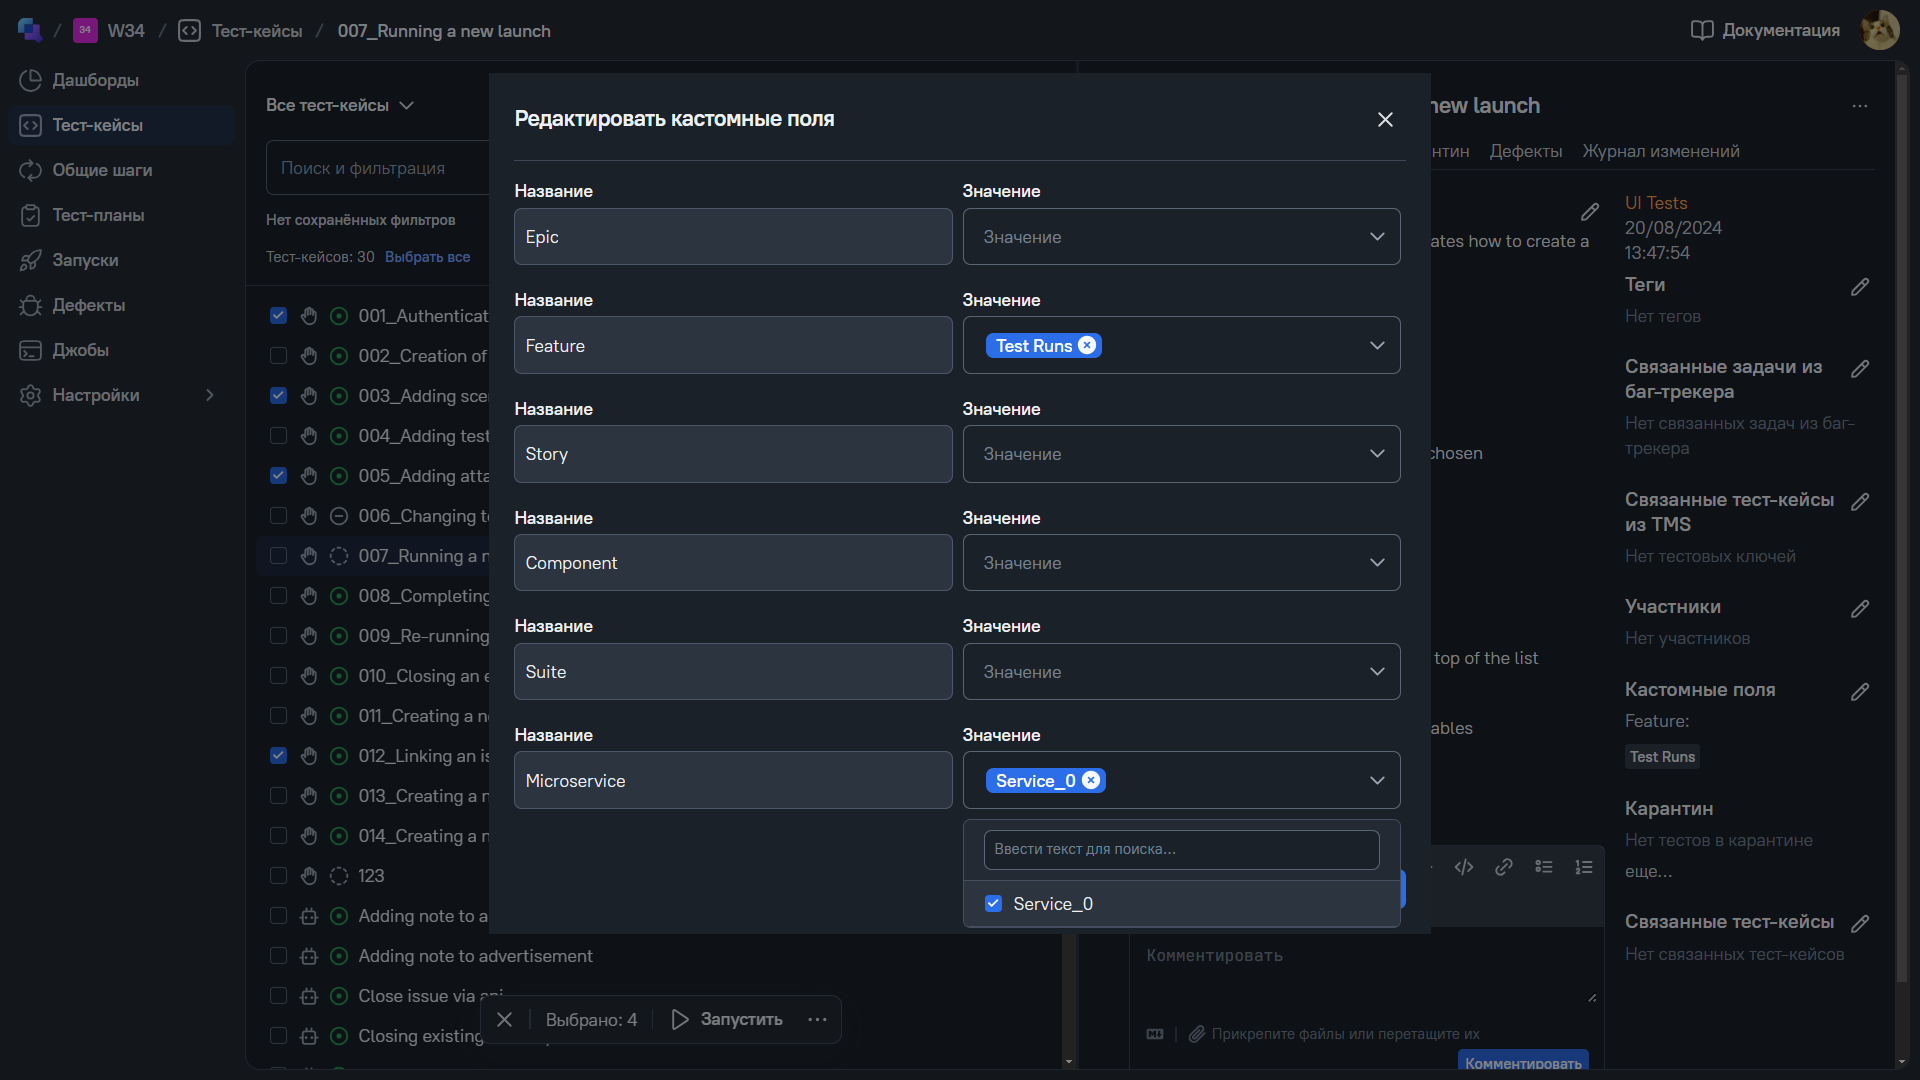Remove the Service_0 chip from Microservice

point(1091,780)
